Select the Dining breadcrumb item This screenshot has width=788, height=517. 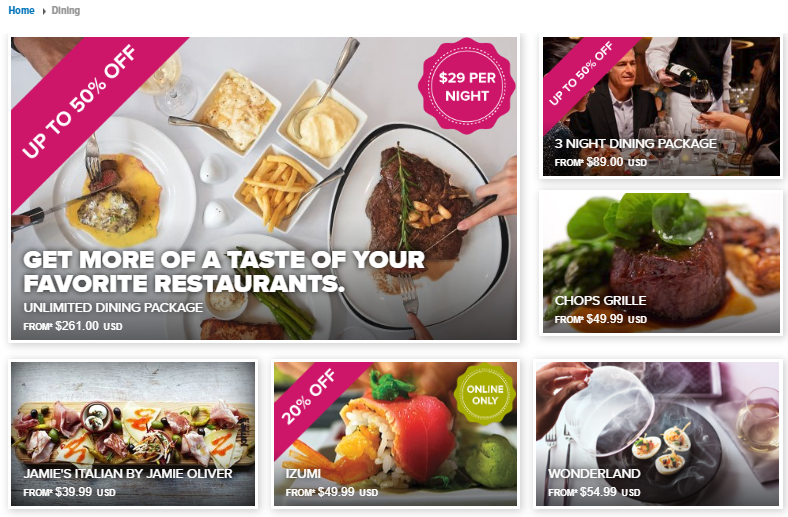click(66, 11)
